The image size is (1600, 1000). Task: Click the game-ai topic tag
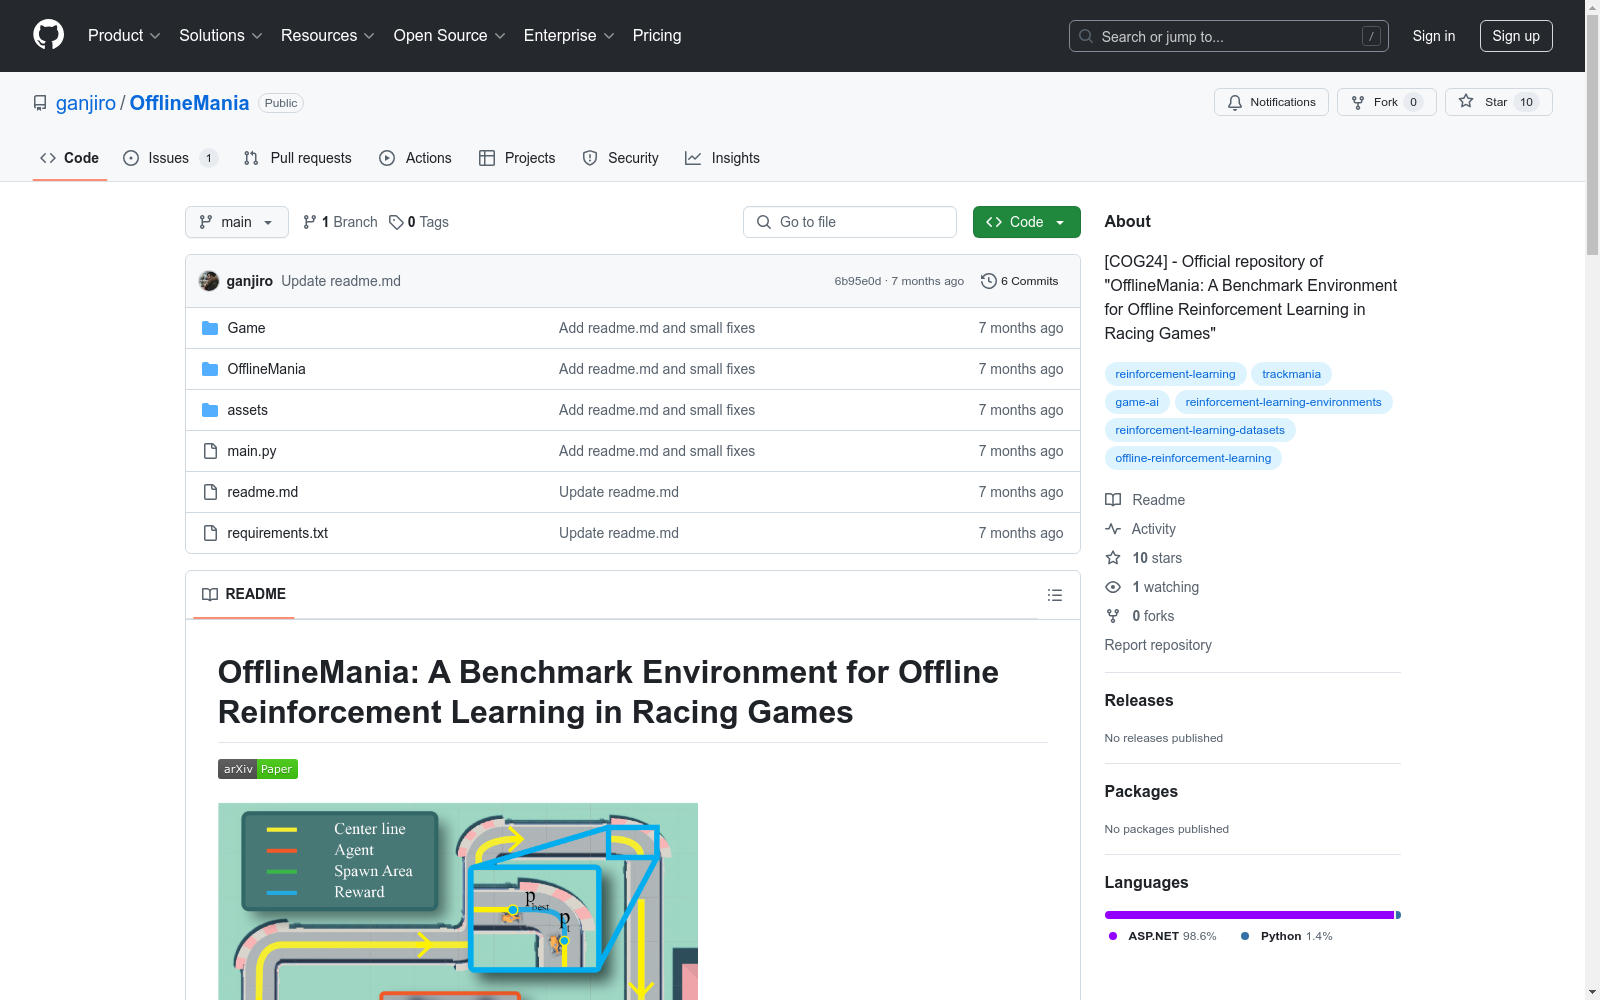(1137, 402)
